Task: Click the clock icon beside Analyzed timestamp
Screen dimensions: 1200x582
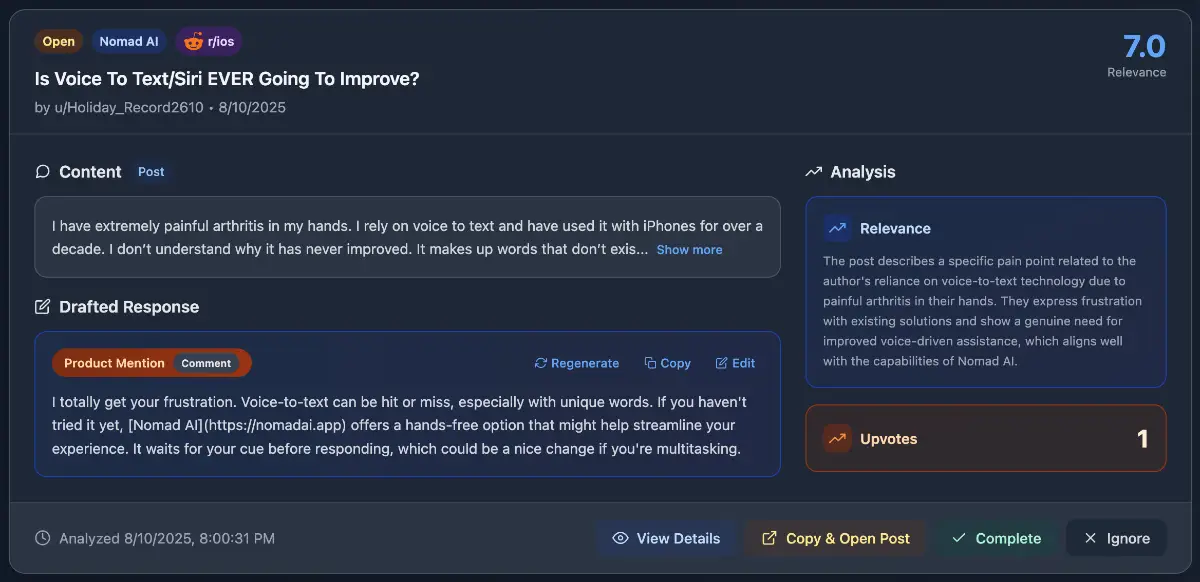Action: point(42,538)
